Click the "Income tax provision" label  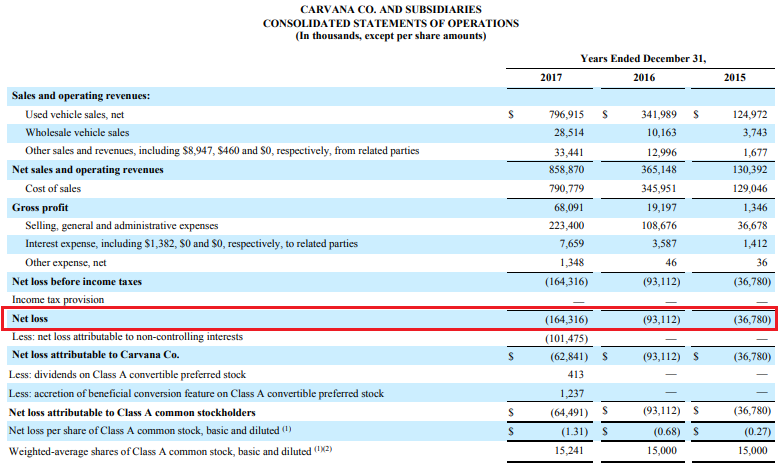pos(58,300)
